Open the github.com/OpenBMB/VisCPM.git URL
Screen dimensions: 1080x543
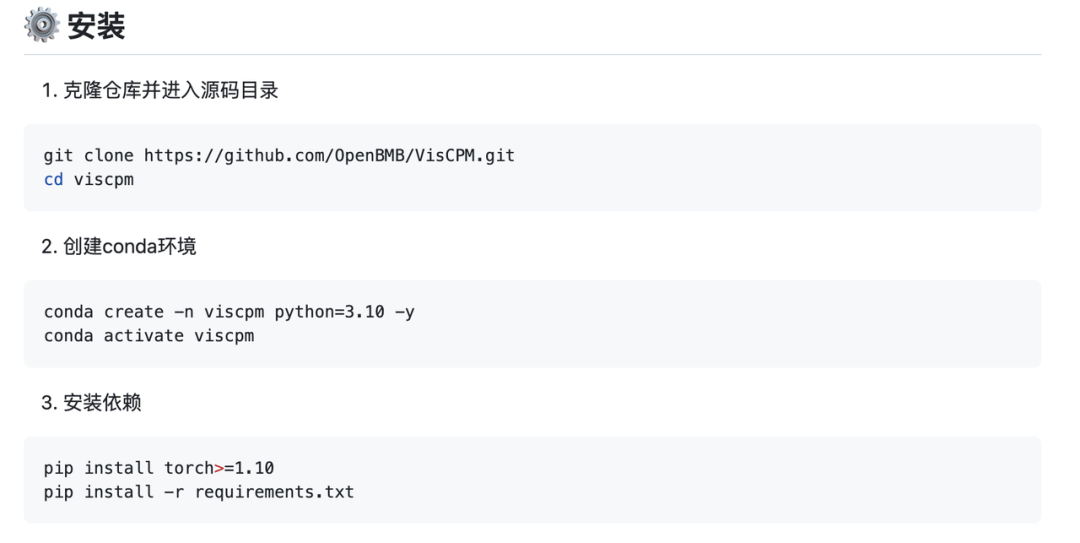[329, 155]
